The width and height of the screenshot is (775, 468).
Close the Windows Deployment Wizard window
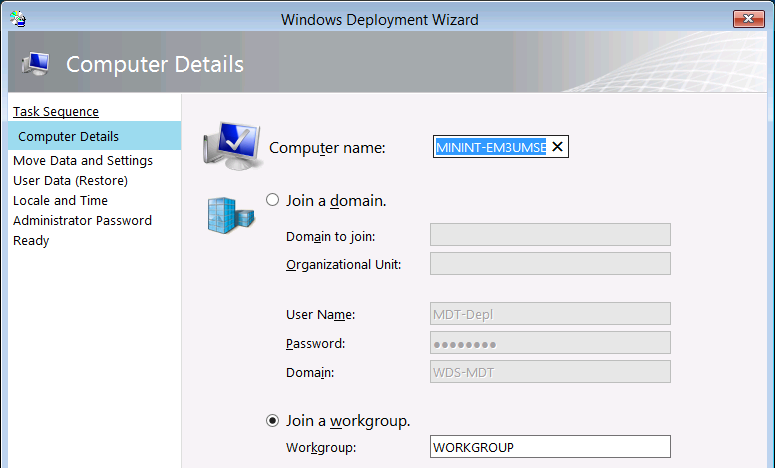(749, 19)
